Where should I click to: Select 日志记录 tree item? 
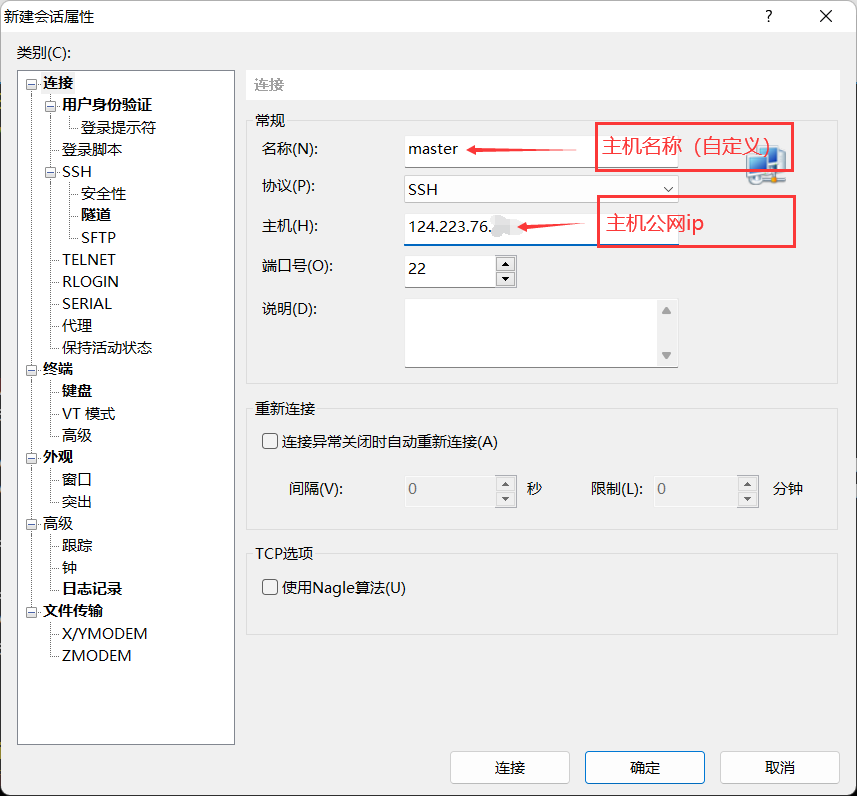[x=92, y=589]
